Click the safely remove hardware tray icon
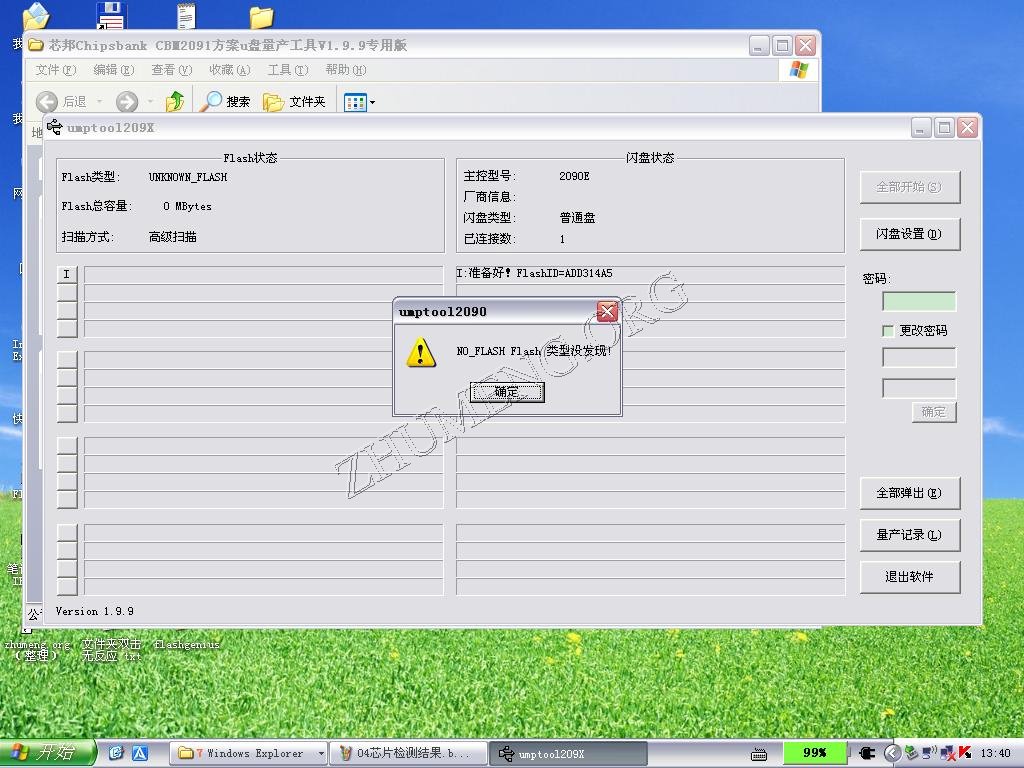 point(912,753)
